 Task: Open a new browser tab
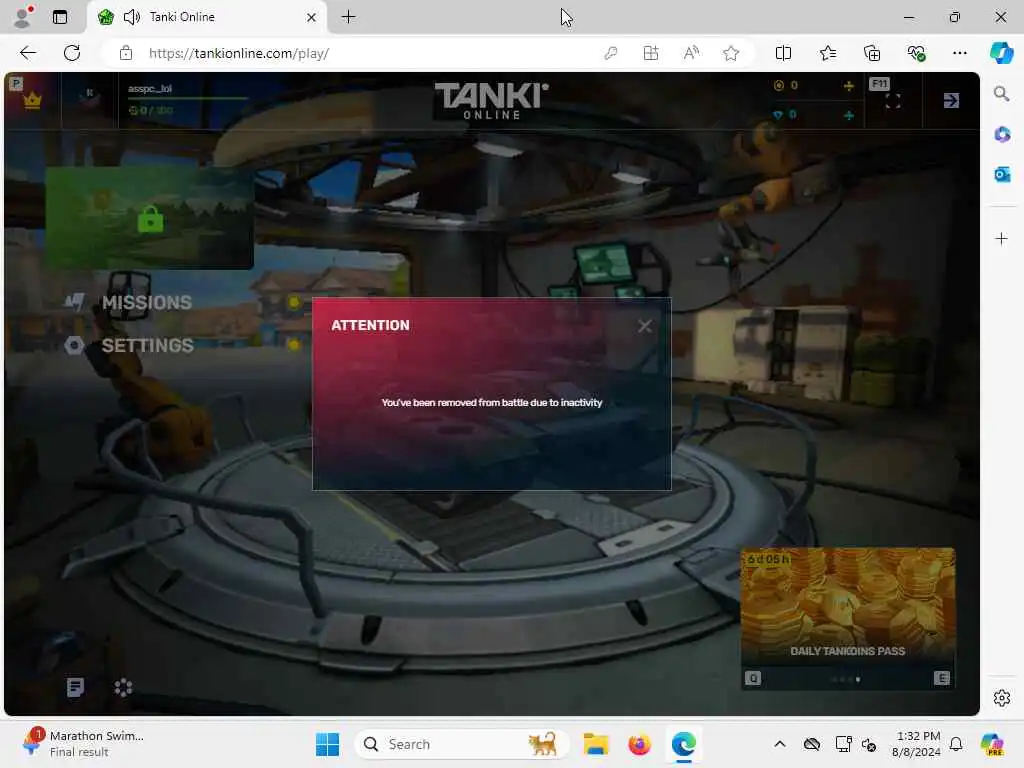pyautogui.click(x=348, y=17)
